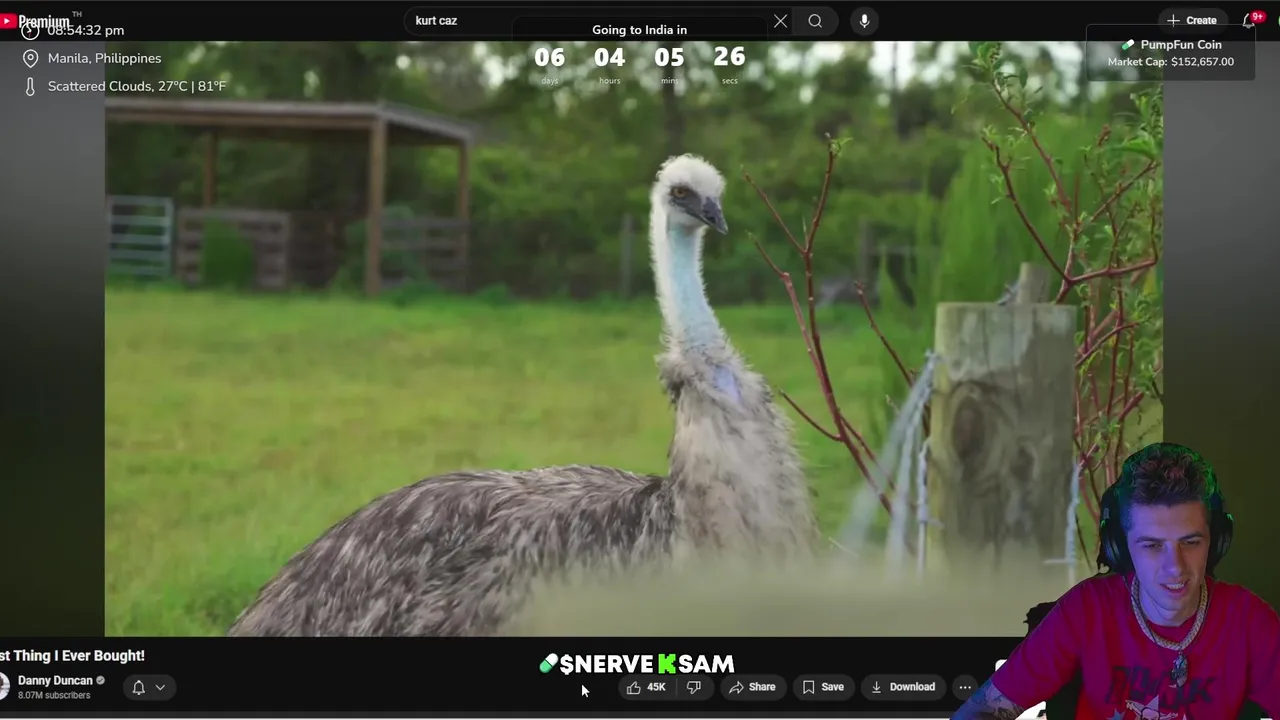Clear the search box with the X icon
1280x720 pixels.
click(780, 21)
